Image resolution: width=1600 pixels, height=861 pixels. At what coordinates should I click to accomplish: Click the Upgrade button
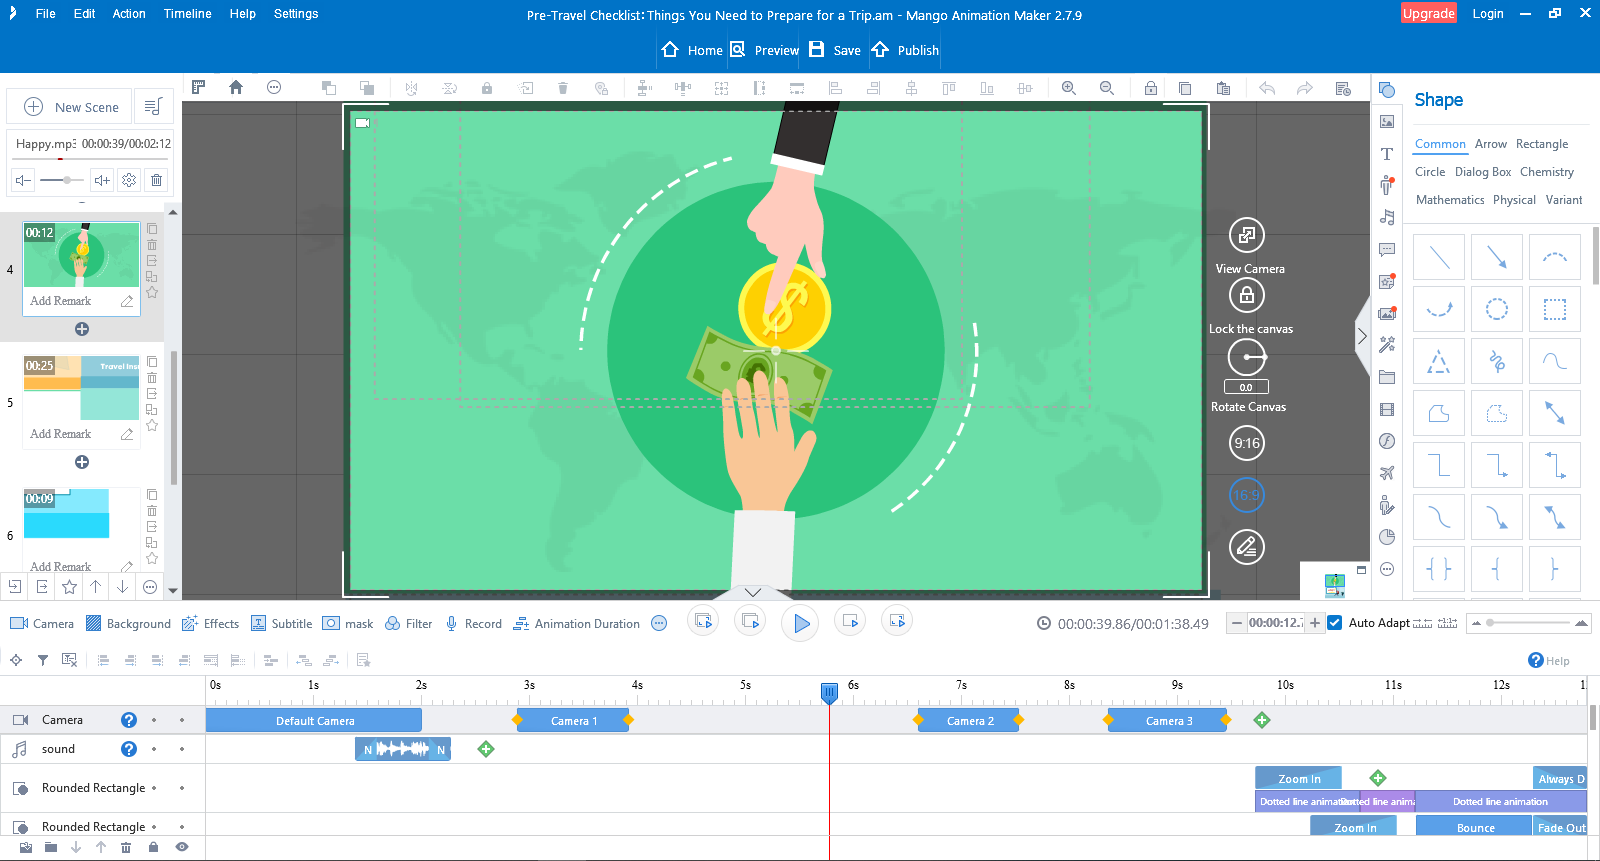click(1429, 13)
